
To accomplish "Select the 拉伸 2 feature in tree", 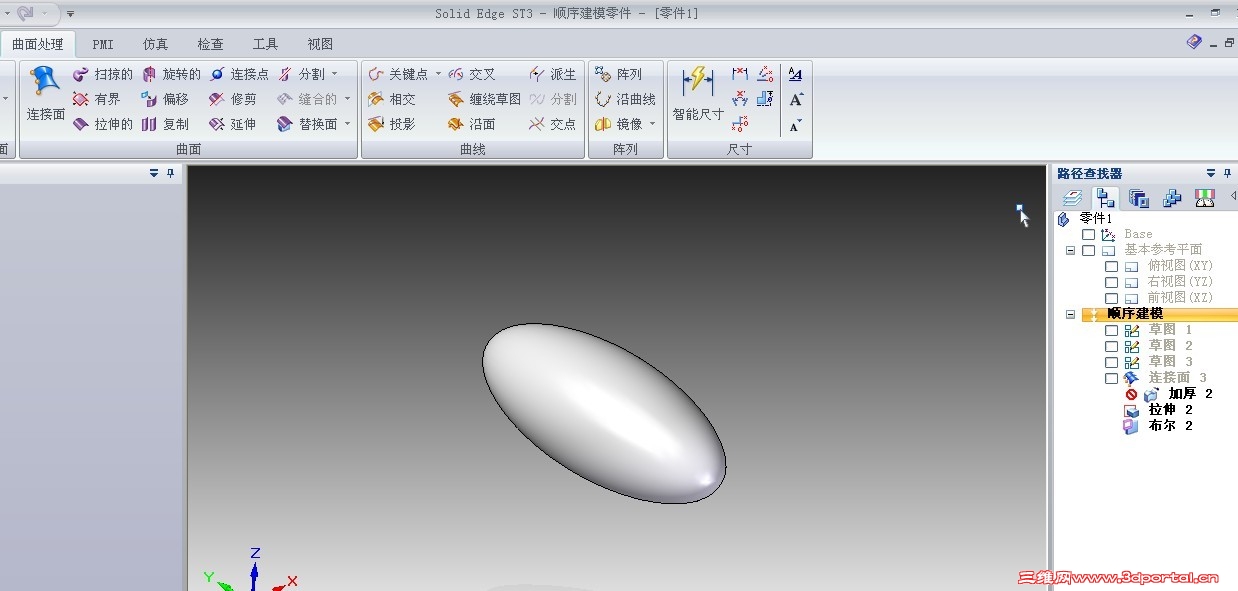I will (1171, 410).
